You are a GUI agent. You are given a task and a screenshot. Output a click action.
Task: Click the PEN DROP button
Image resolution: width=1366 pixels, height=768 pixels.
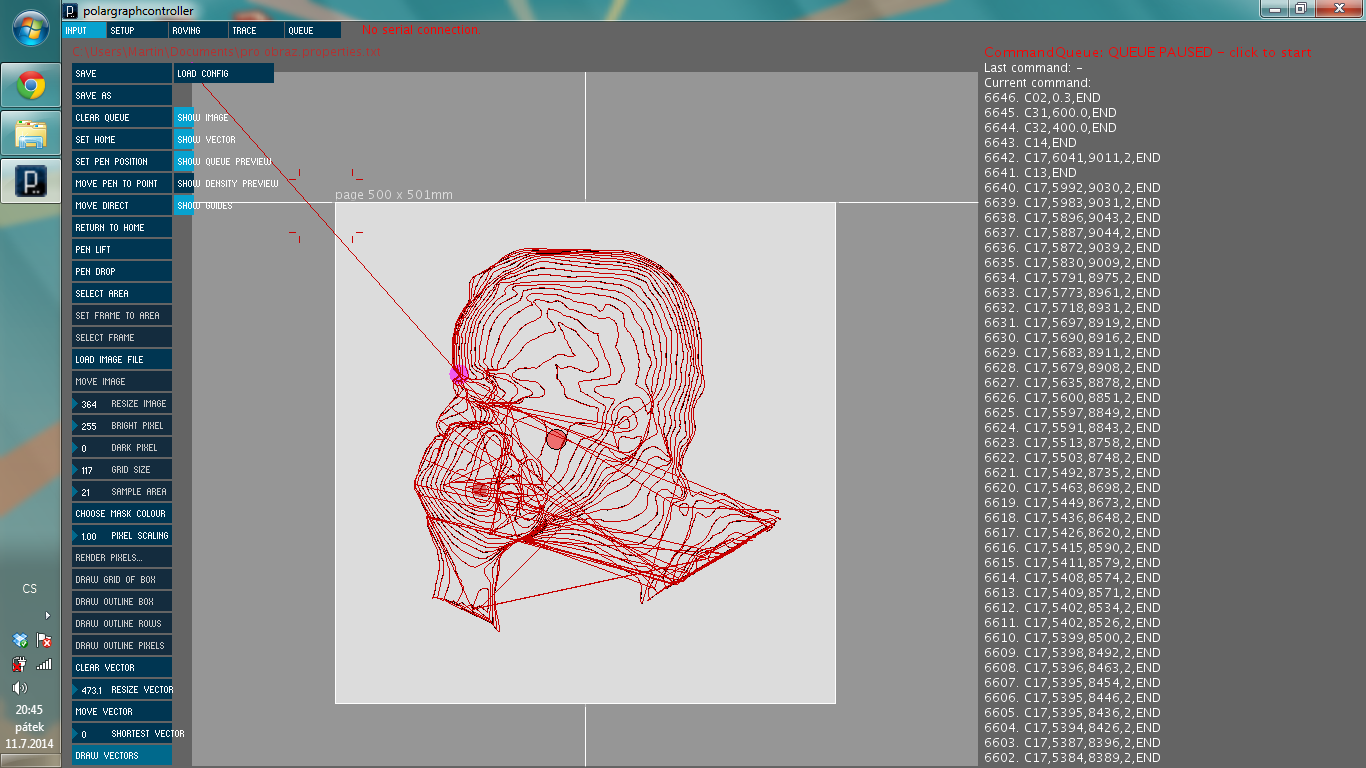pos(122,271)
